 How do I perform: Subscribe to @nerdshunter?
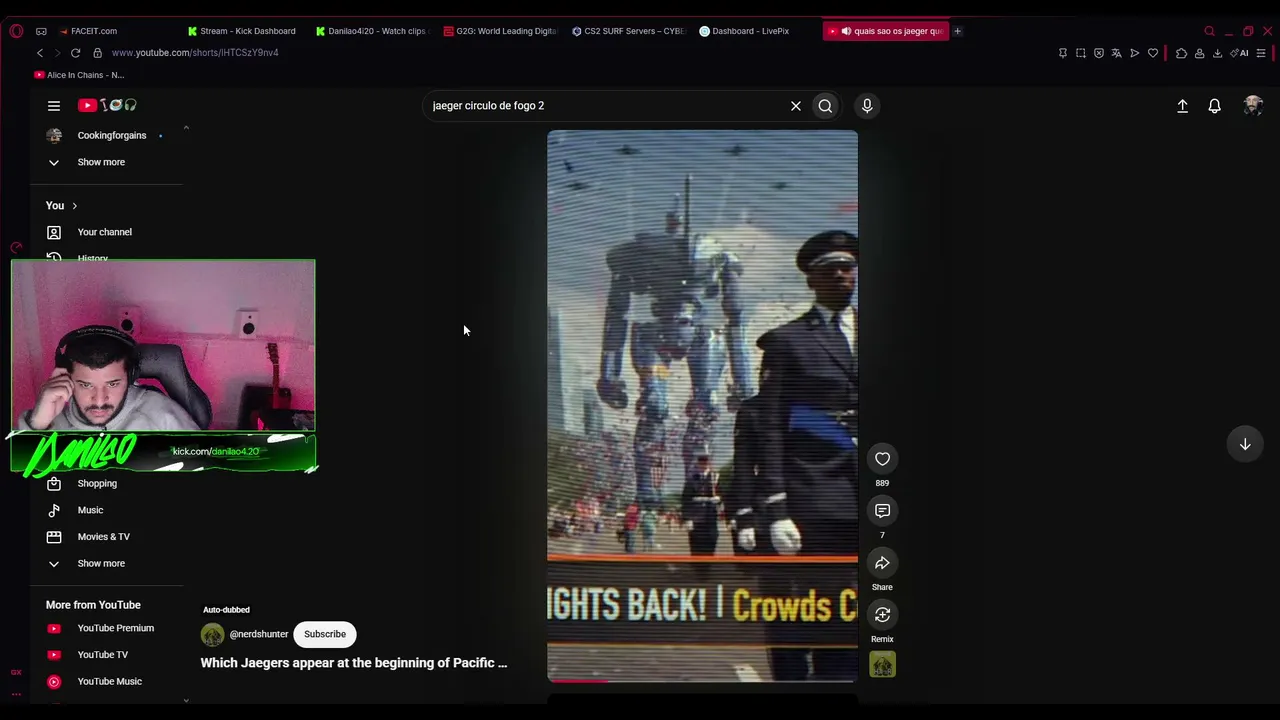(x=325, y=634)
